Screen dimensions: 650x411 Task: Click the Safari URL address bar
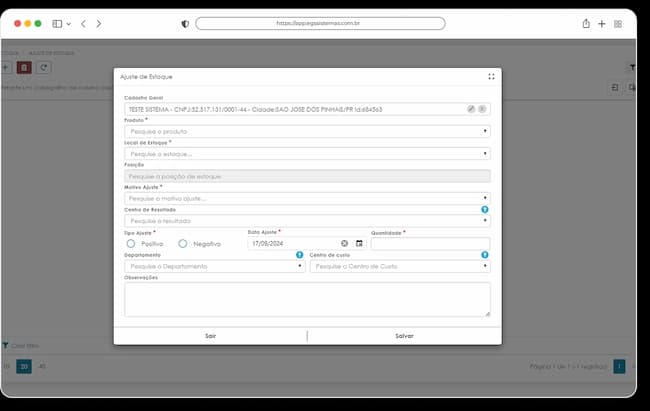click(x=320, y=23)
